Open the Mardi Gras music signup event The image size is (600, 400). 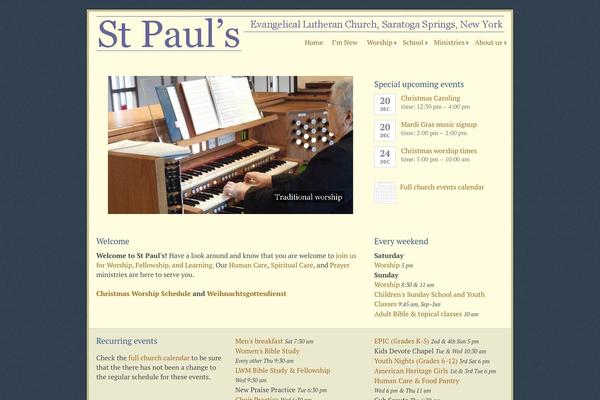[x=439, y=124]
